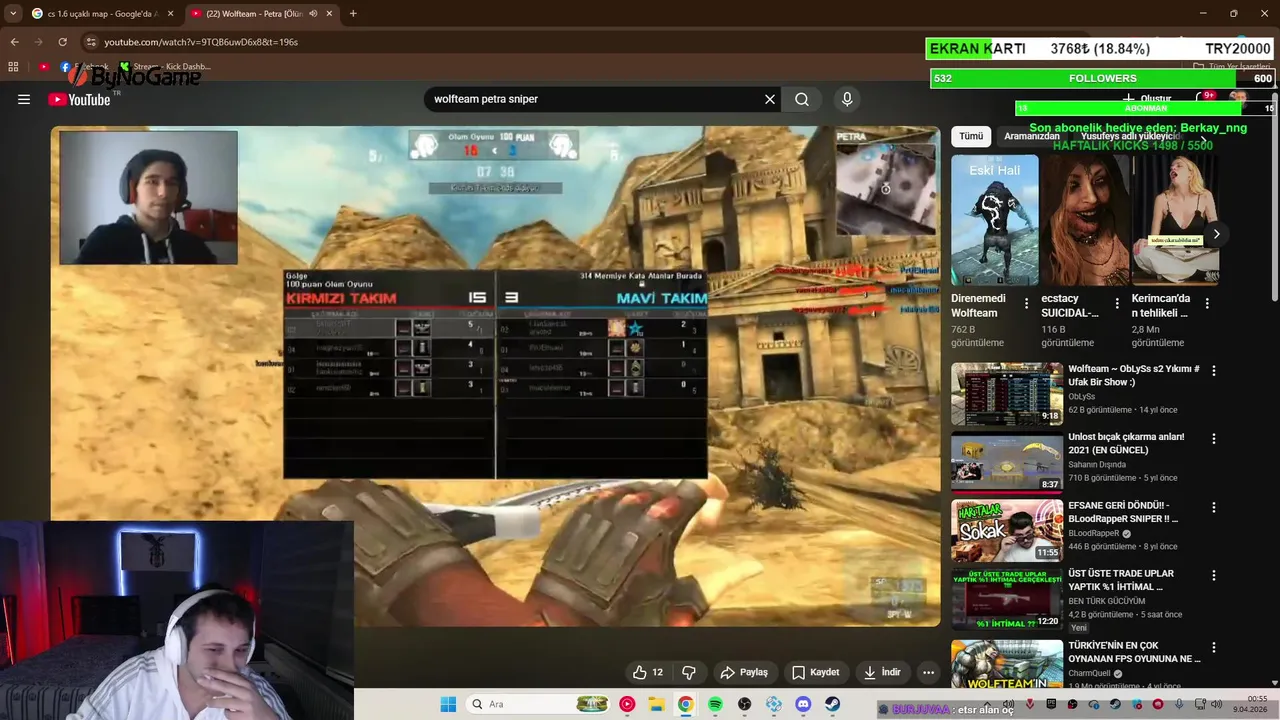Open more video actions ellipsis

(x=929, y=672)
